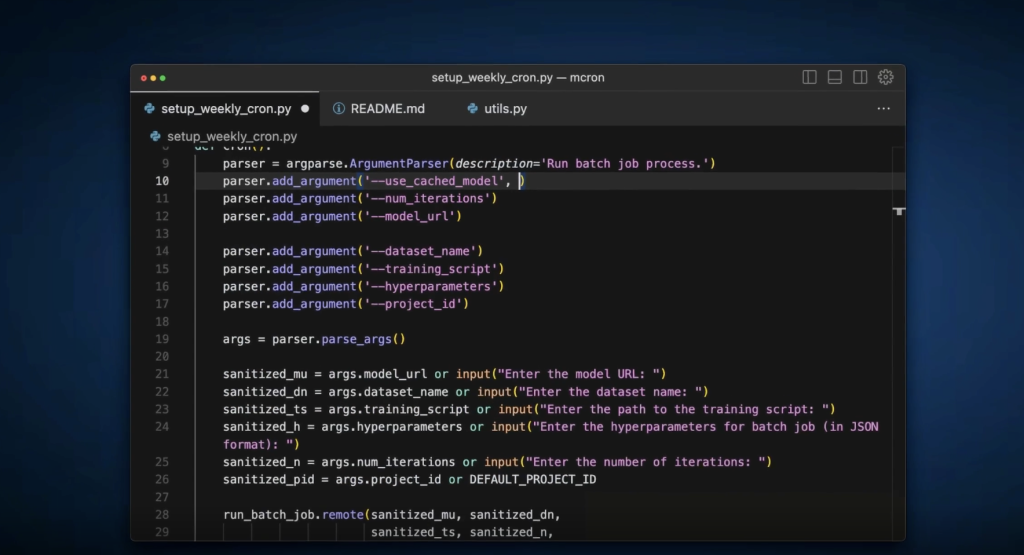
Task: Click line number 24 in the gutter
Action: [162, 426]
